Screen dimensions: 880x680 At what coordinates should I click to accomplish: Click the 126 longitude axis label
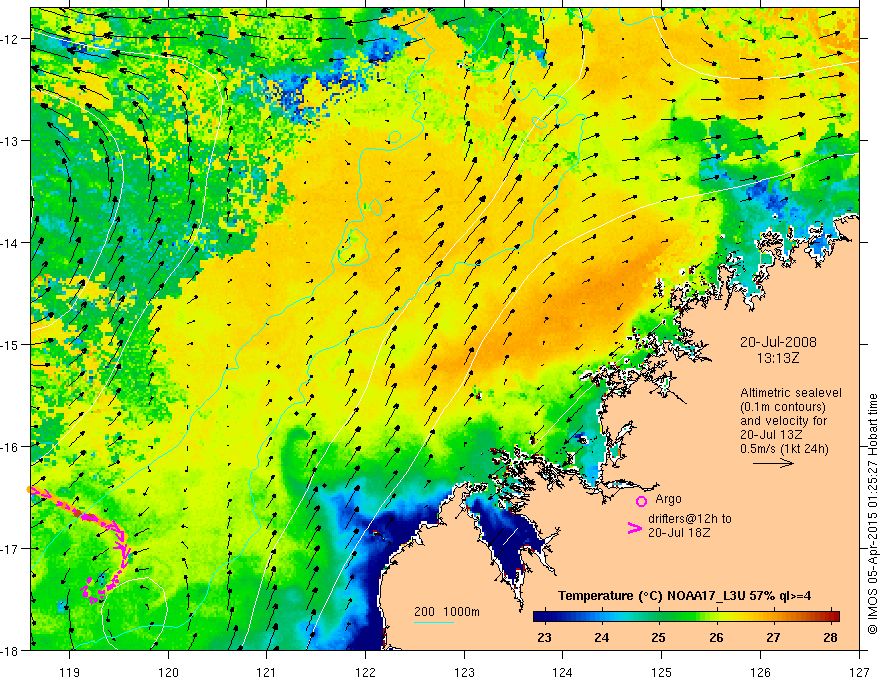pos(760,672)
